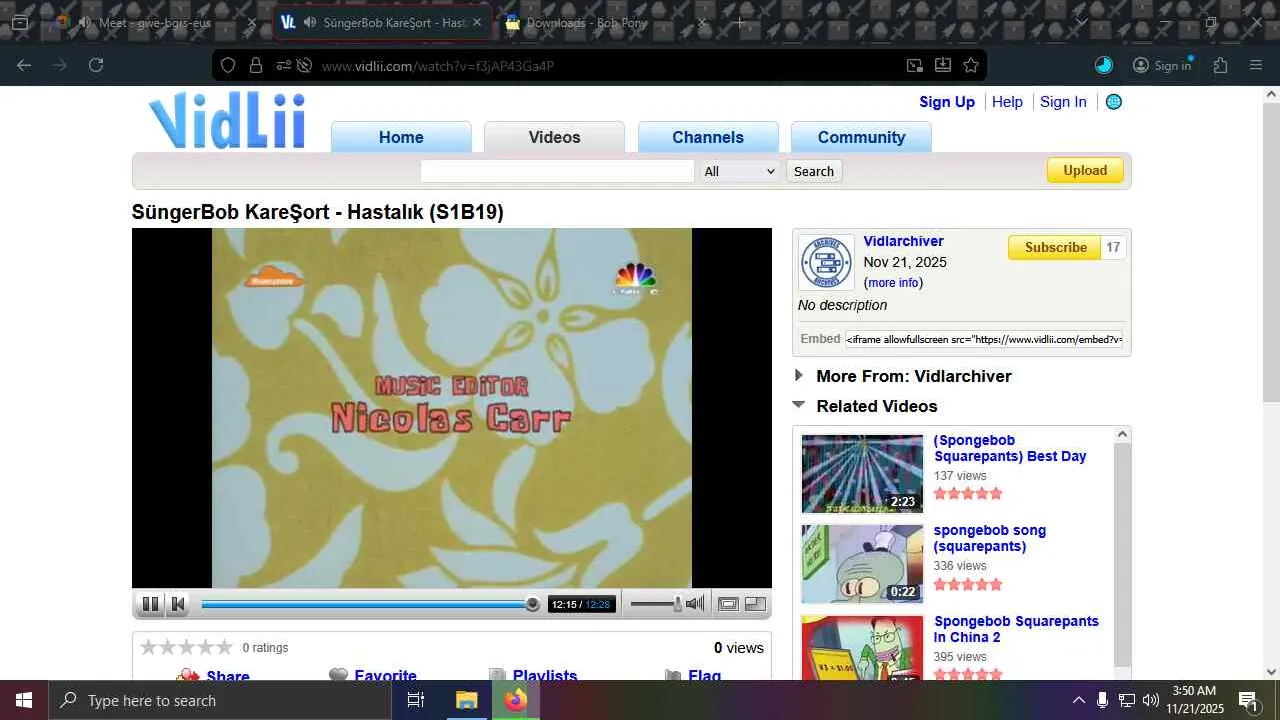This screenshot has width=1280, height=720.
Task: Subscribe to the Vidlarchiver channel
Action: [1055, 247]
